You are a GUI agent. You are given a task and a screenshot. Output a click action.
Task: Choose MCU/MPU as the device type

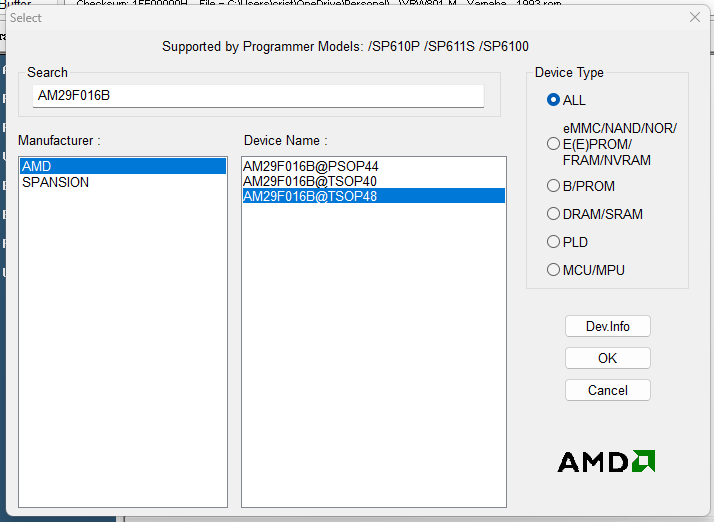(553, 270)
